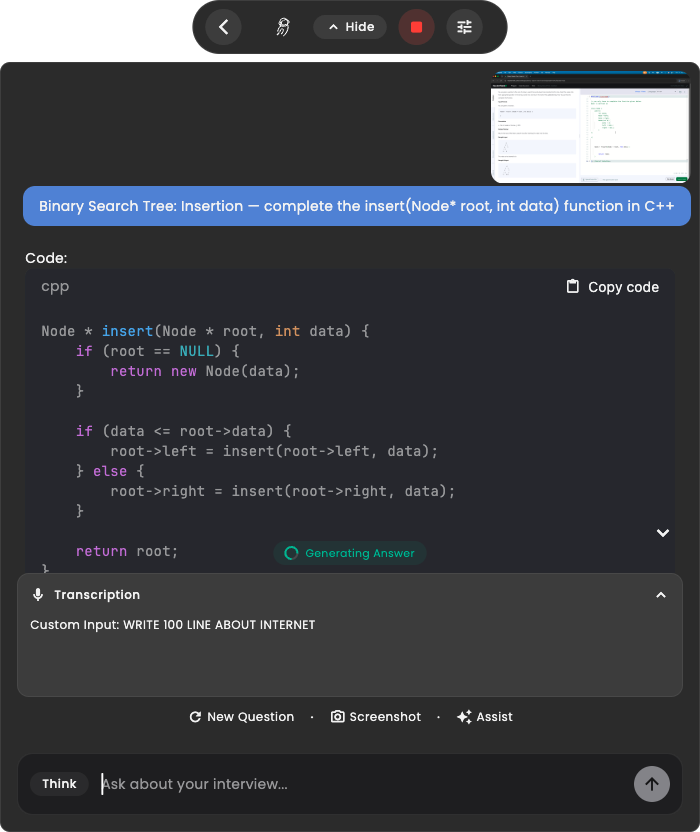Copy code using the clipboard icon
The image size is (700, 832).
573,287
